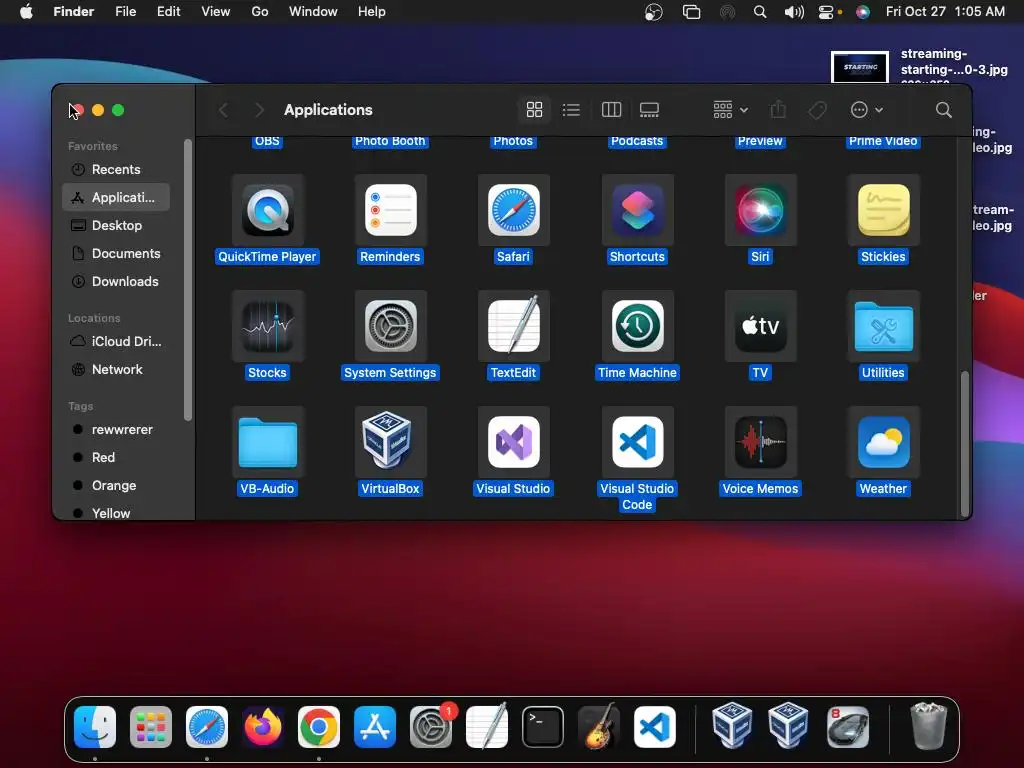Image resolution: width=1024 pixels, height=768 pixels.
Task: Go forward with the right chevron
Action: [x=259, y=110]
